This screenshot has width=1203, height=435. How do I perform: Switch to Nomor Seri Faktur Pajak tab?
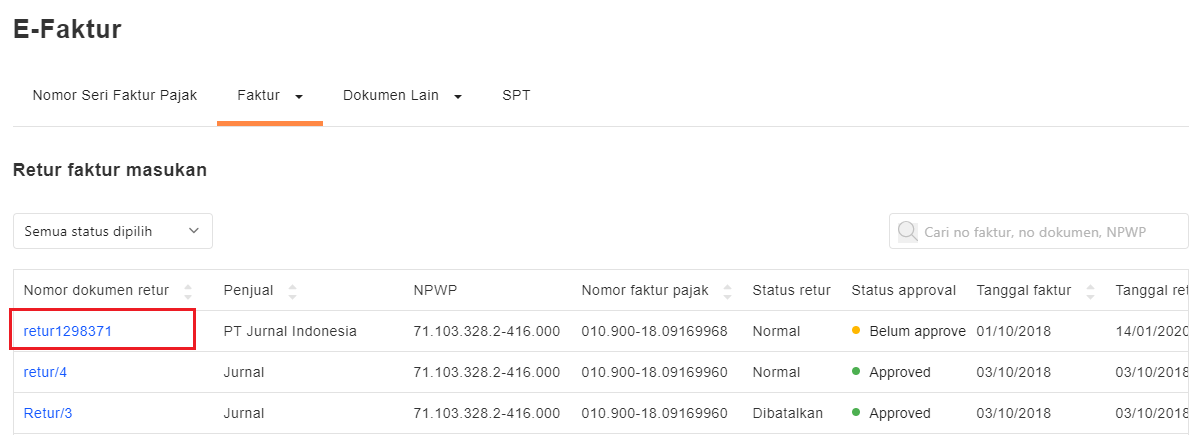coord(114,96)
